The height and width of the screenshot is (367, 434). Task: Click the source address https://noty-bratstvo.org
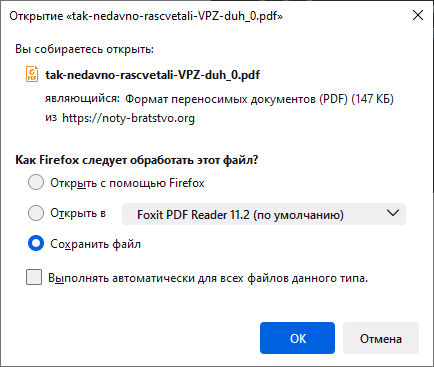point(128,118)
